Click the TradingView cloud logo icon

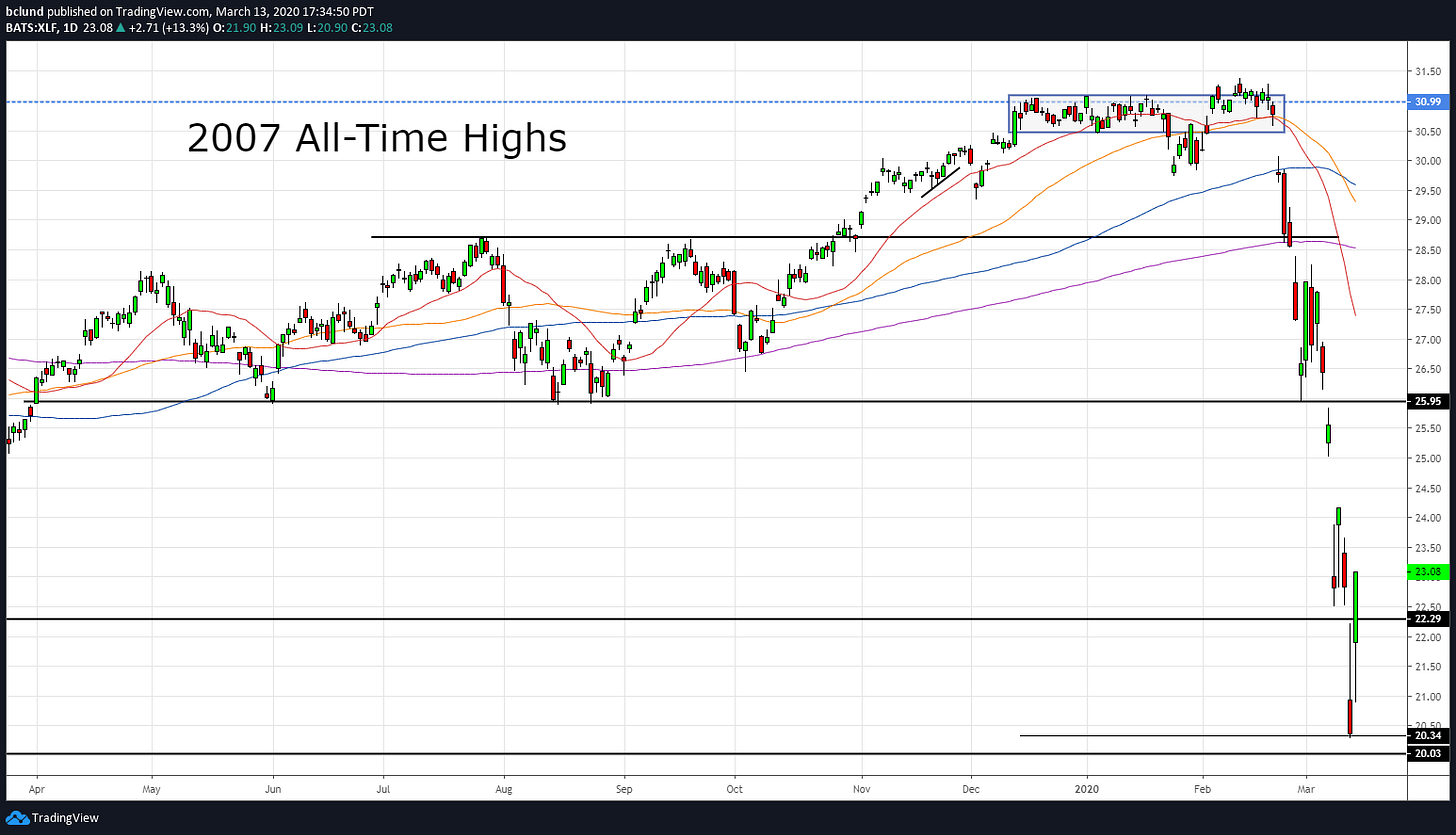tap(16, 818)
